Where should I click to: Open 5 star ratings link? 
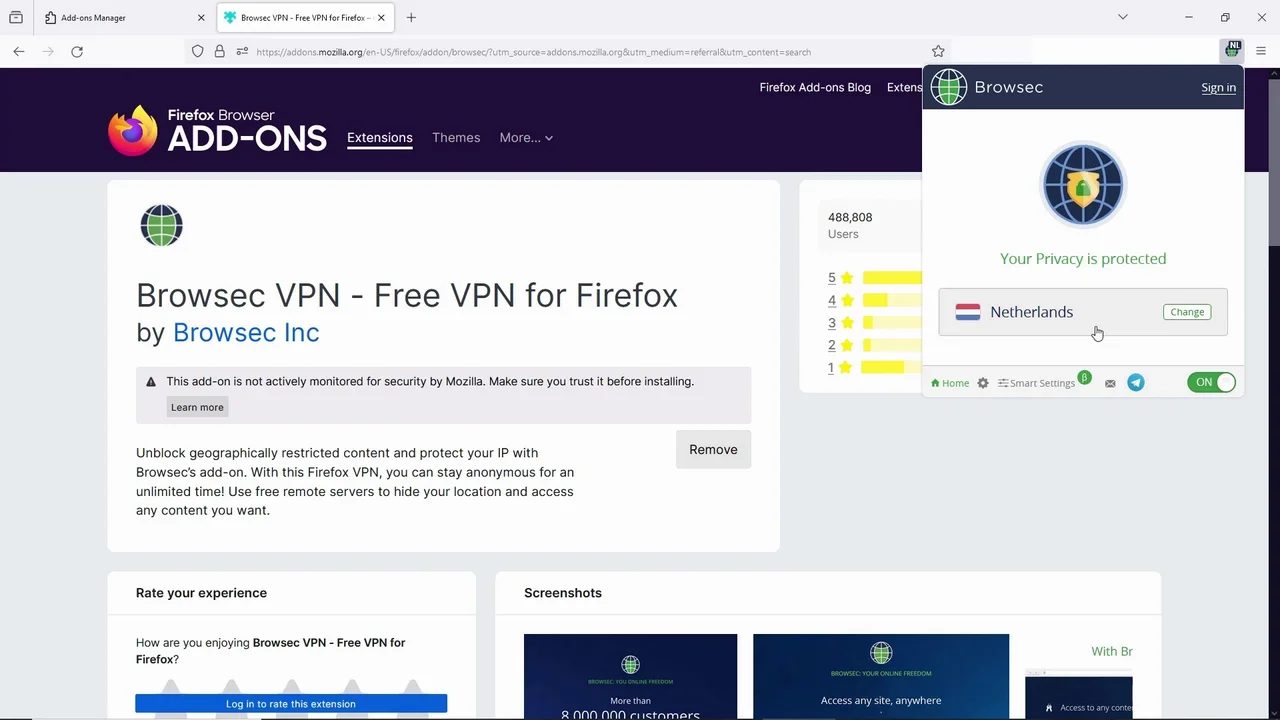[x=840, y=278]
